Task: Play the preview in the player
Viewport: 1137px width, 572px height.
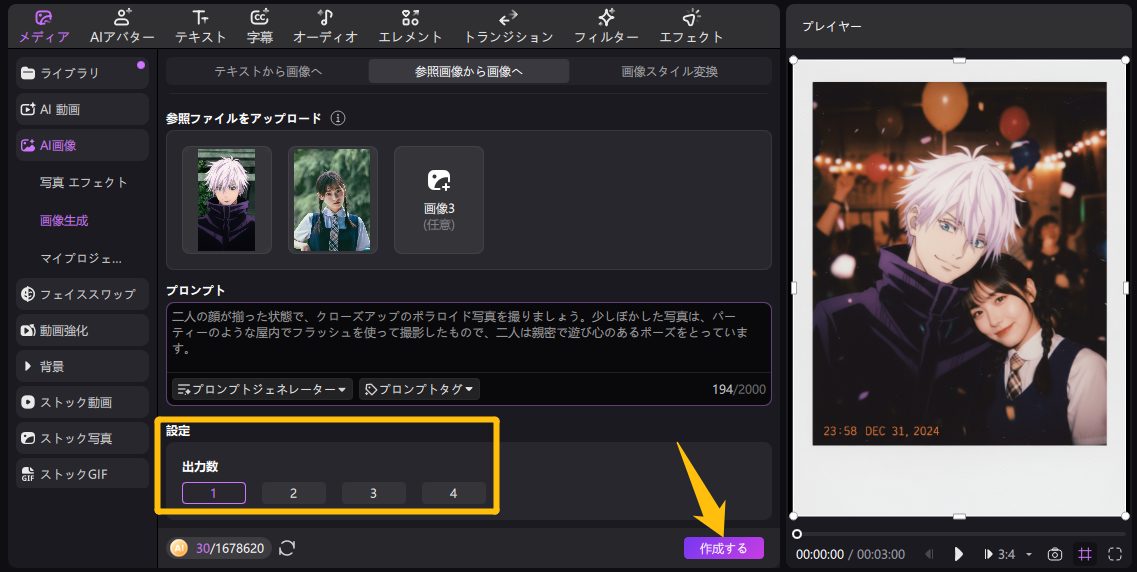Action: pos(959,555)
